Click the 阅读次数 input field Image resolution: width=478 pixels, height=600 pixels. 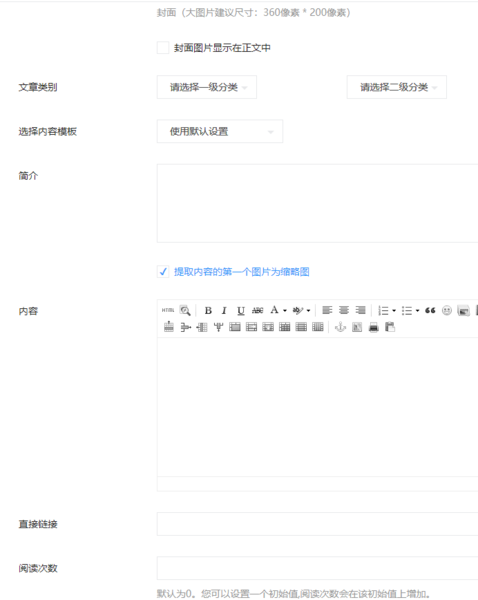317,568
